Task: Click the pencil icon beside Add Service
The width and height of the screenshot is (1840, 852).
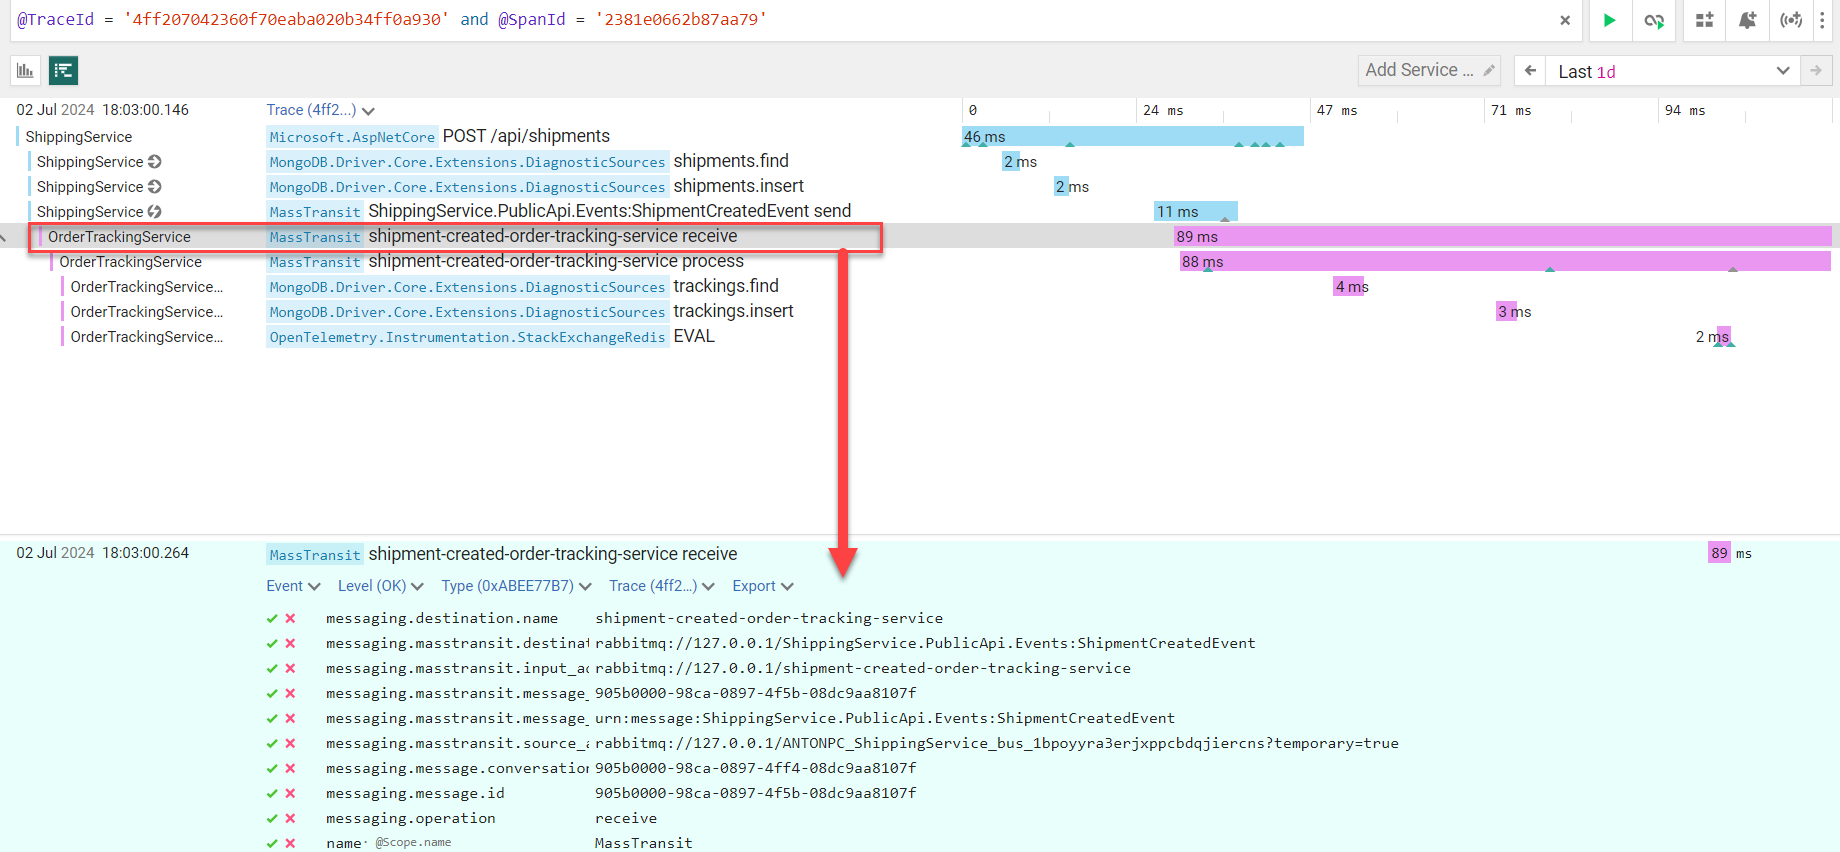Action: (x=1489, y=70)
